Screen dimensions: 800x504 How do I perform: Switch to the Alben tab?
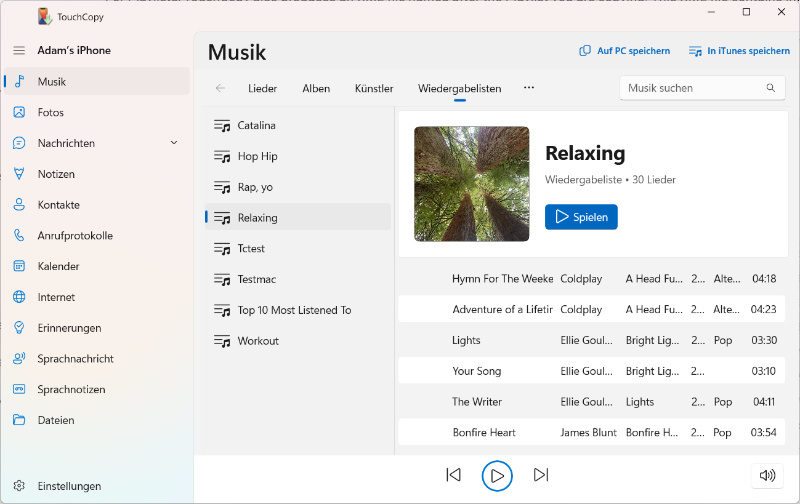click(316, 88)
